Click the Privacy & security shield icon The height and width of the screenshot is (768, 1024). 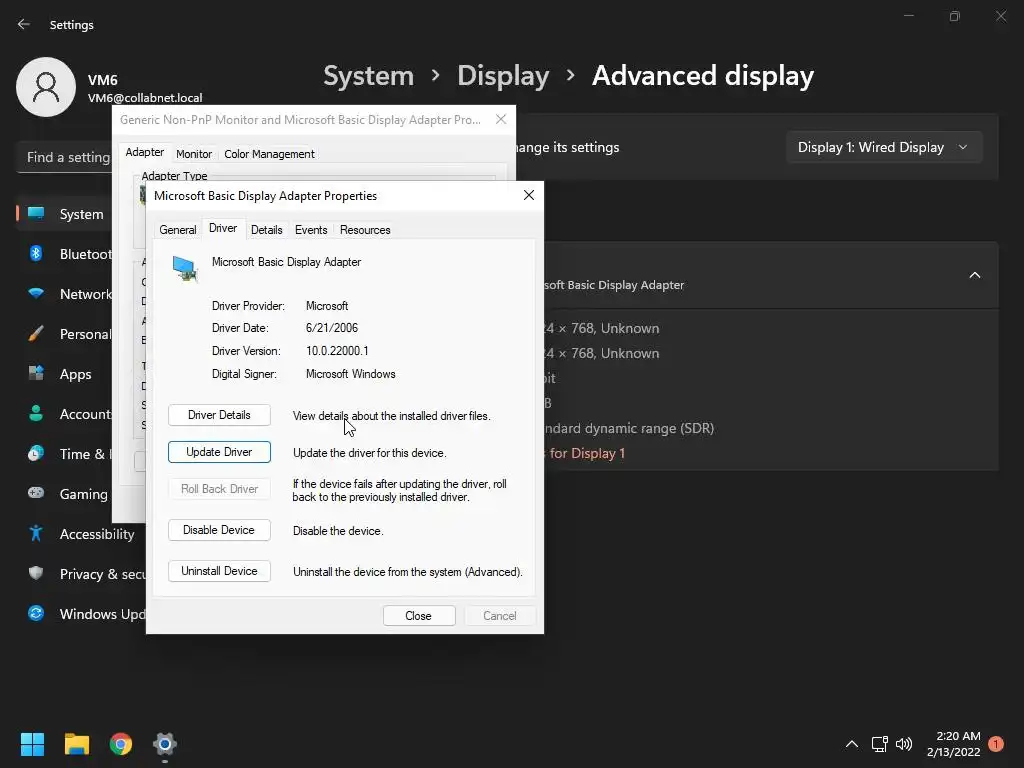click(x=36, y=573)
